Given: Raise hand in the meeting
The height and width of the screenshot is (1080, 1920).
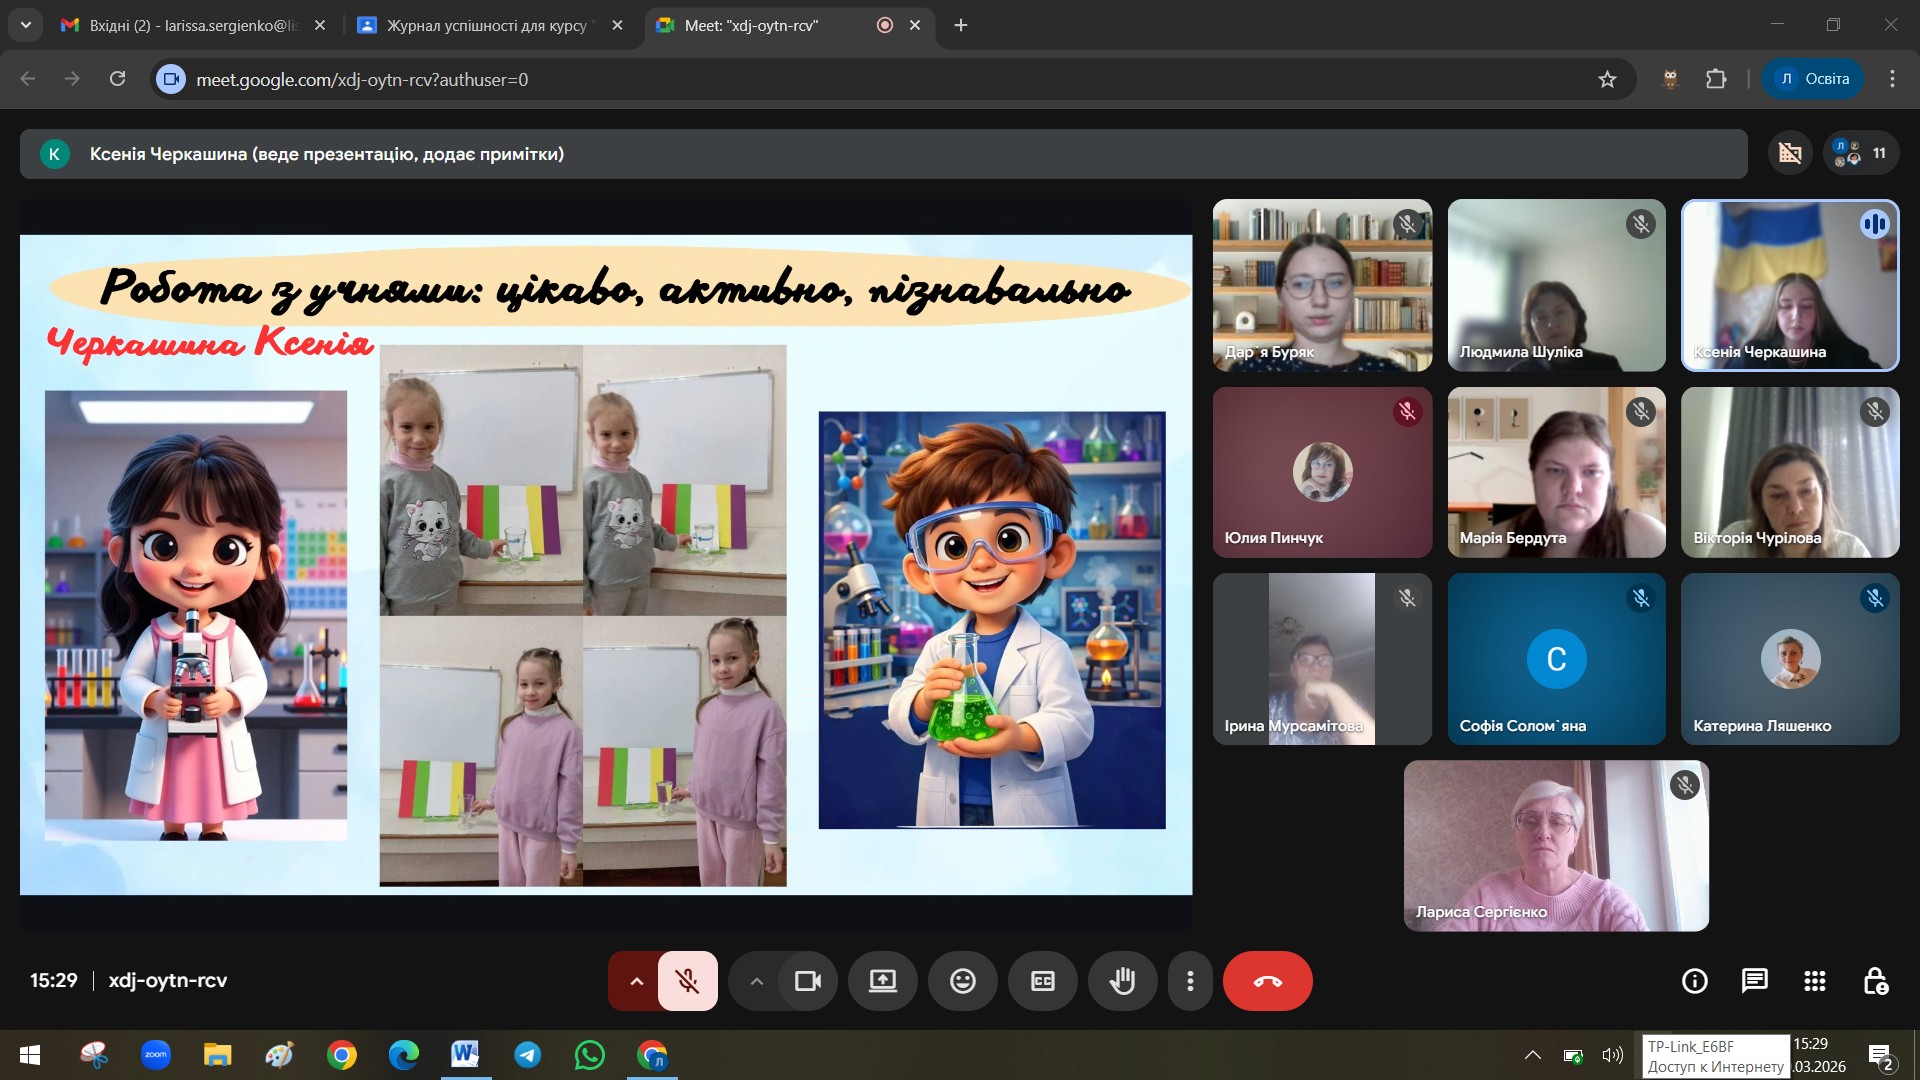Looking at the screenshot, I should [x=1122, y=981].
